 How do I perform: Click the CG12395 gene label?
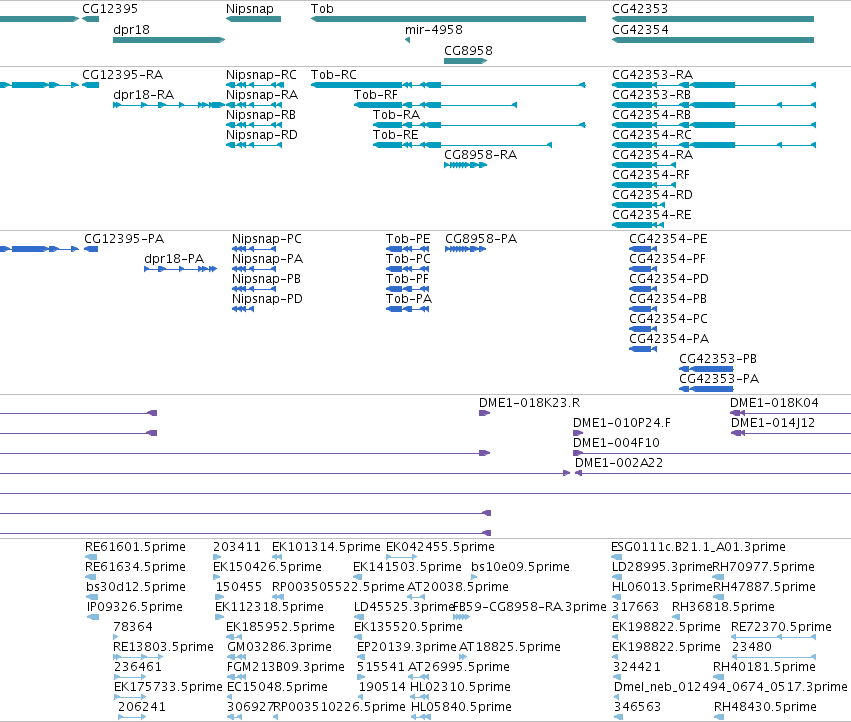click(110, 9)
